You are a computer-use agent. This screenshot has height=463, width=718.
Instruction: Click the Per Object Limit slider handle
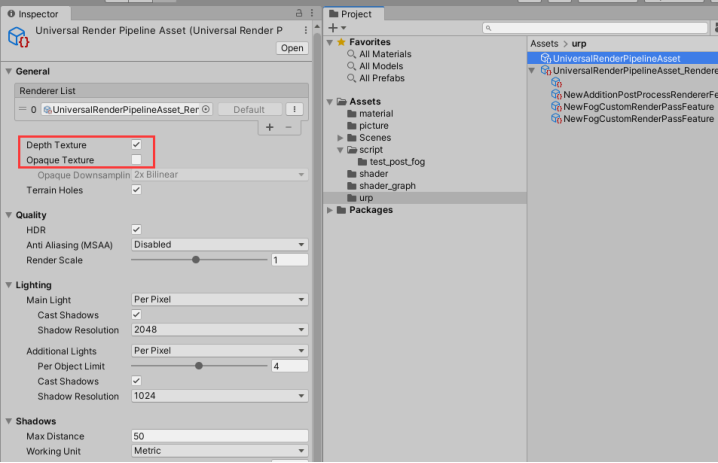(199, 365)
